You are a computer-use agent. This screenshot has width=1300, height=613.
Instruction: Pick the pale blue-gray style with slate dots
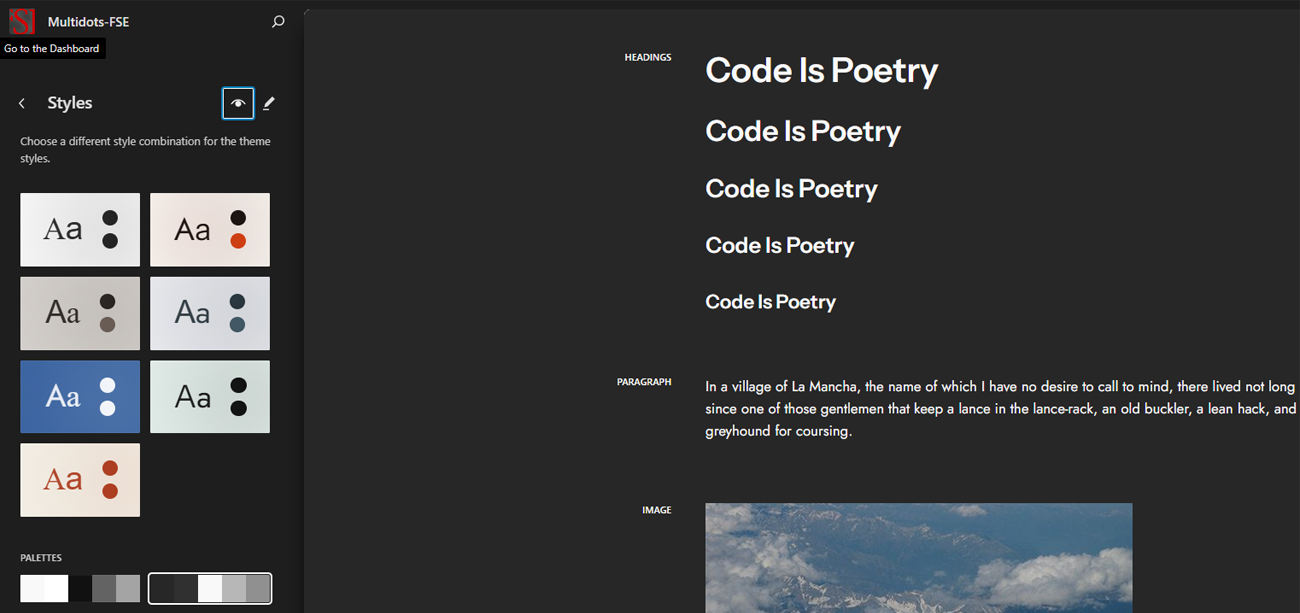pos(210,313)
